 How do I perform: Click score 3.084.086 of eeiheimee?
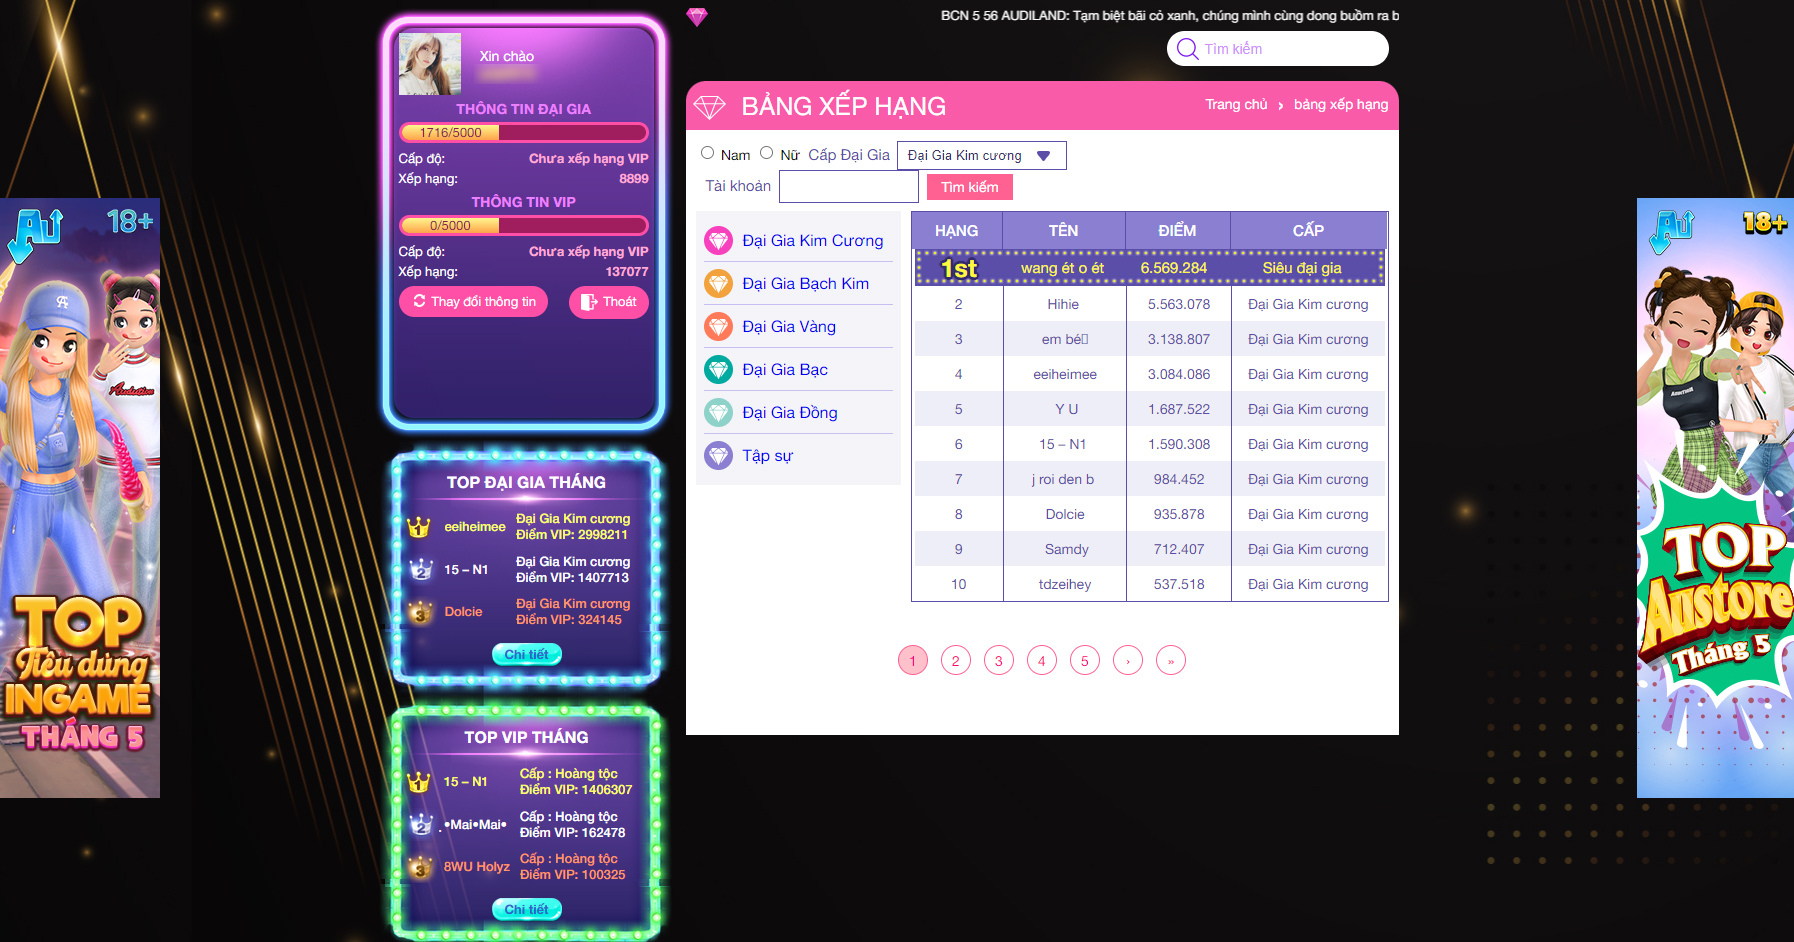[x=1179, y=374]
